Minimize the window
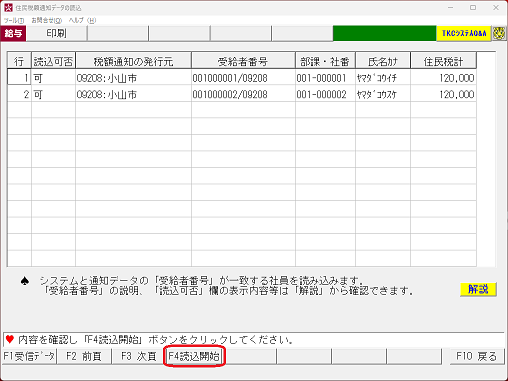The height and width of the screenshot is (381, 508). [x=450, y=8]
